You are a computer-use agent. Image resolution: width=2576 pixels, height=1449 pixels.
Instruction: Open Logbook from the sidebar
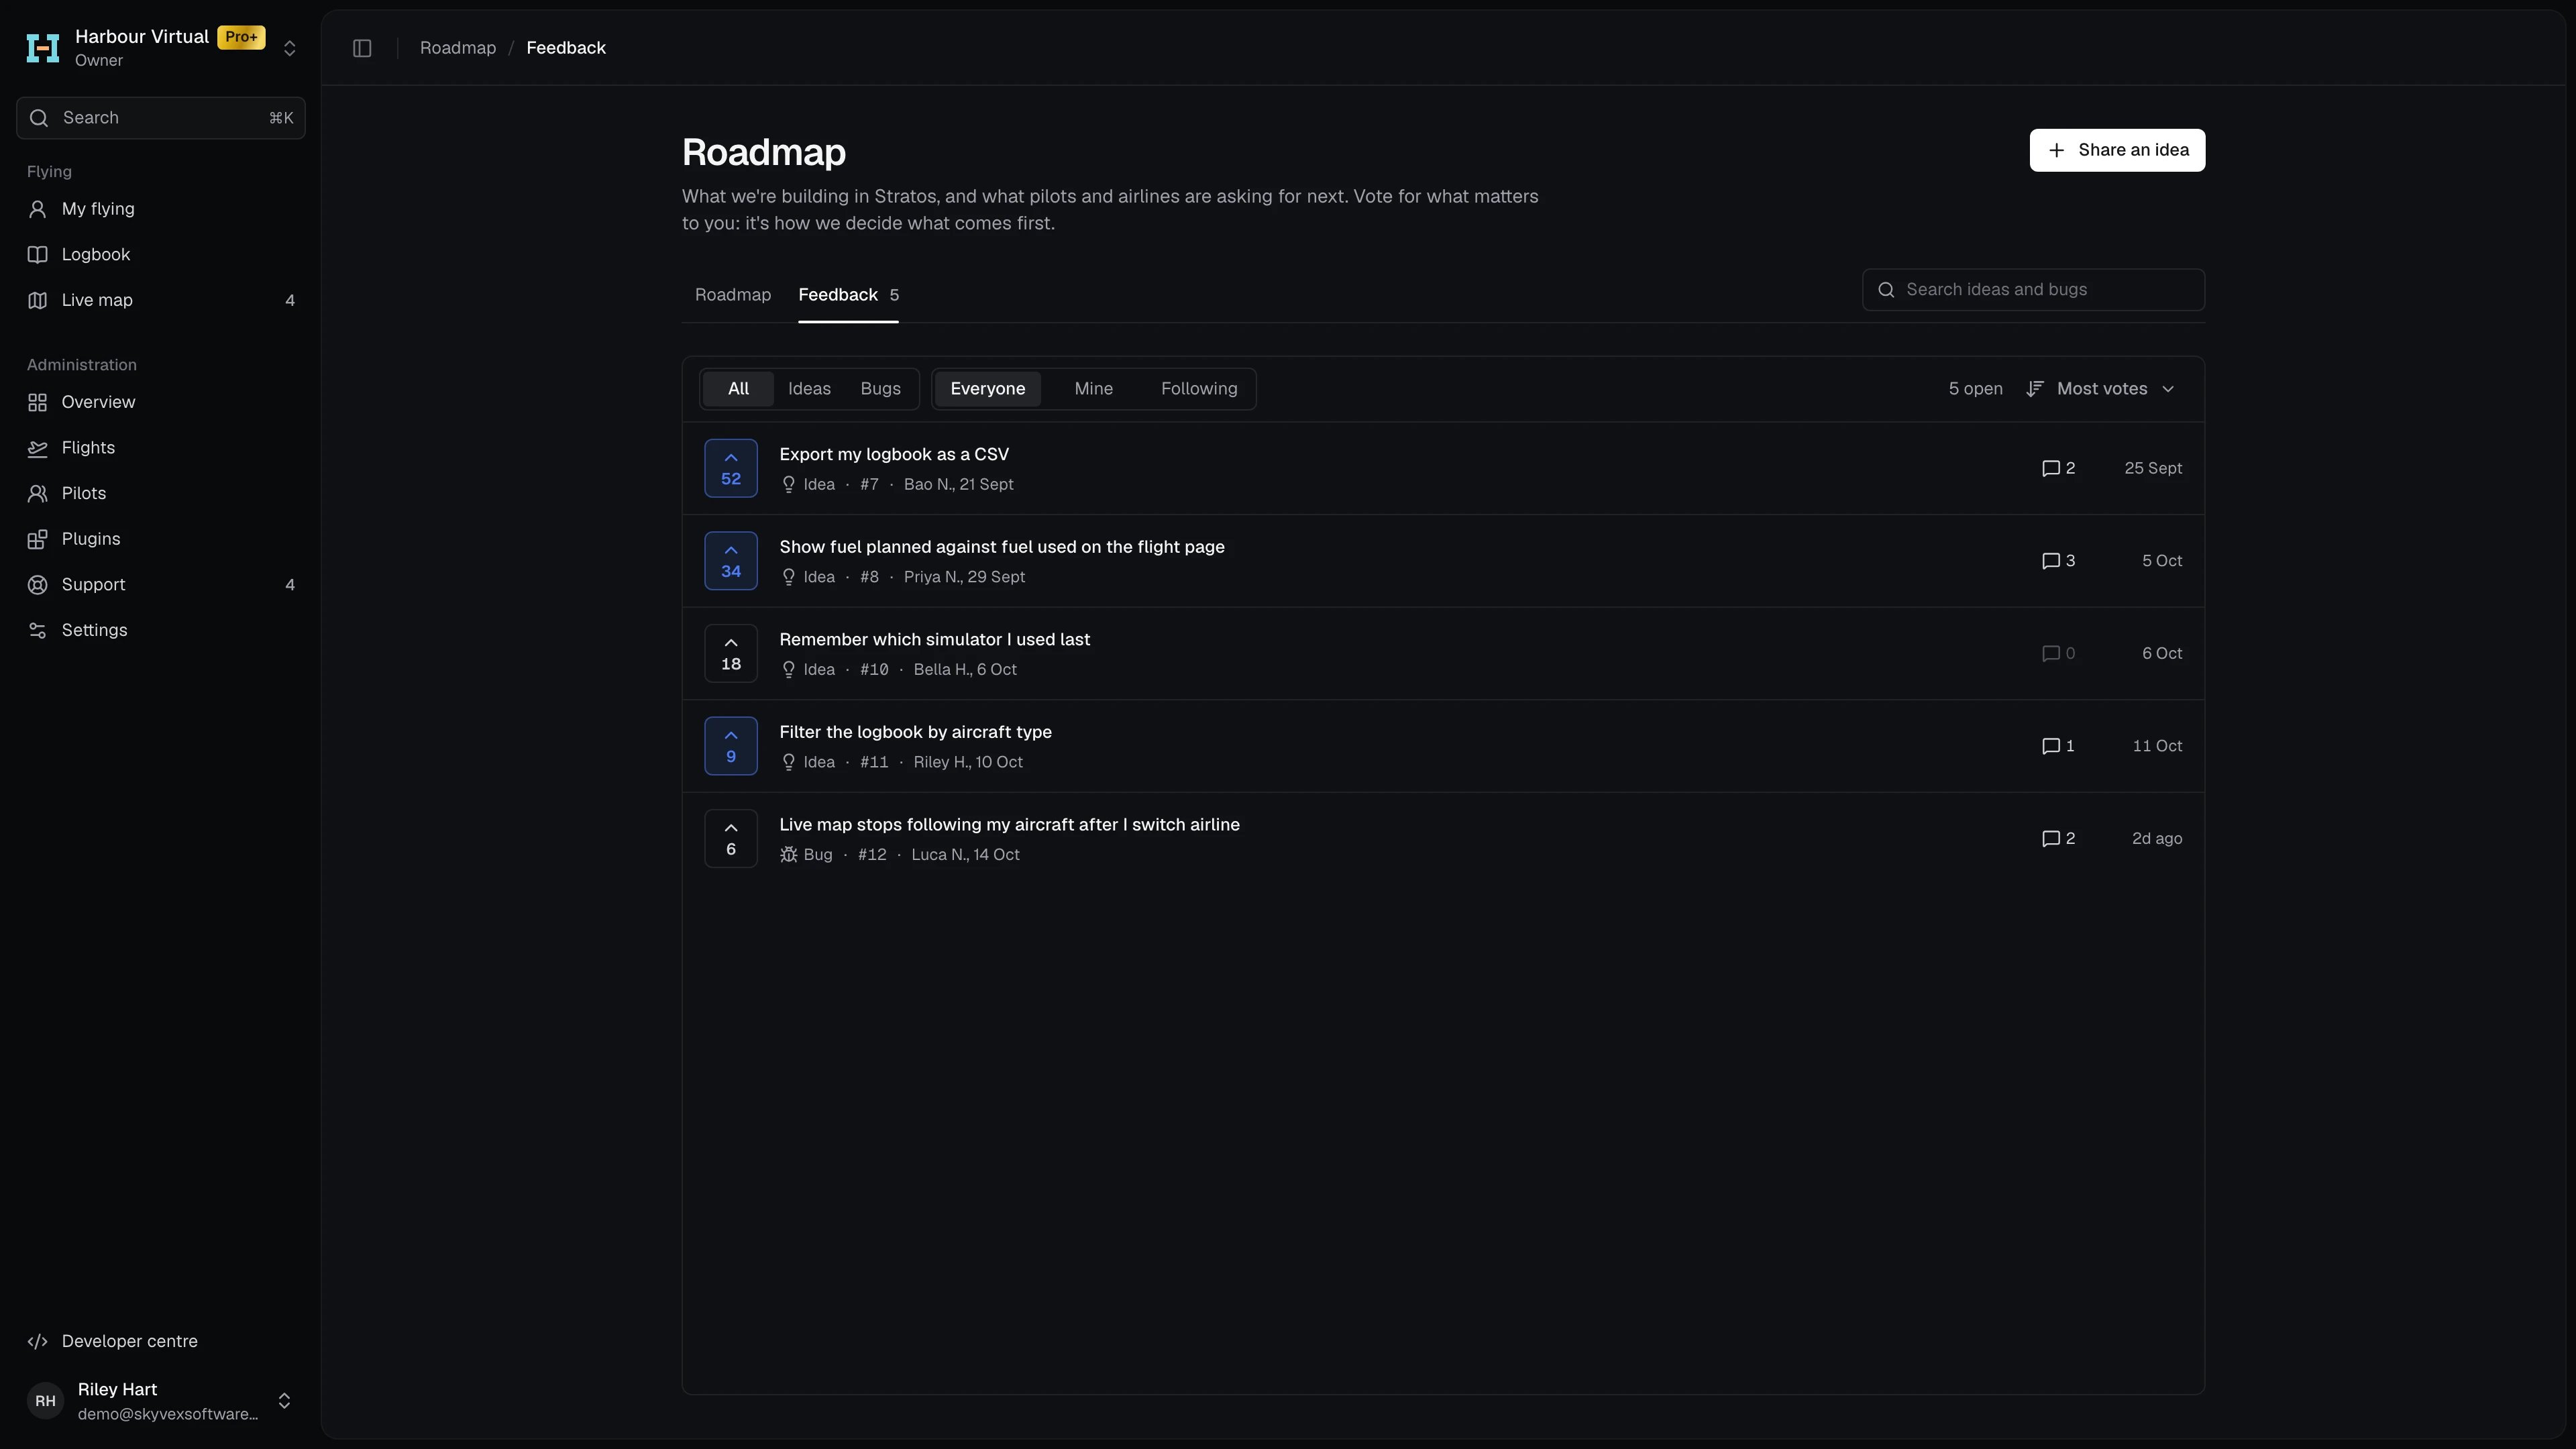160,254
